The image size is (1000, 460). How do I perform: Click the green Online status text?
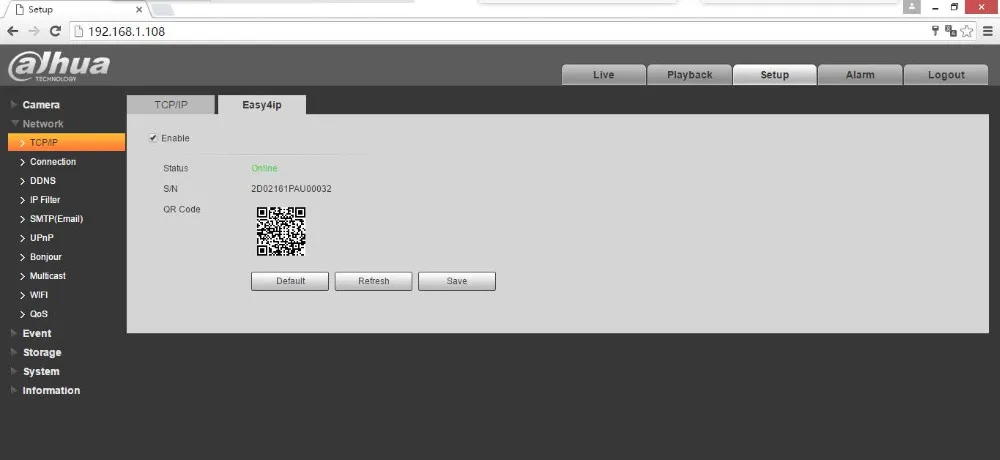[x=265, y=168]
